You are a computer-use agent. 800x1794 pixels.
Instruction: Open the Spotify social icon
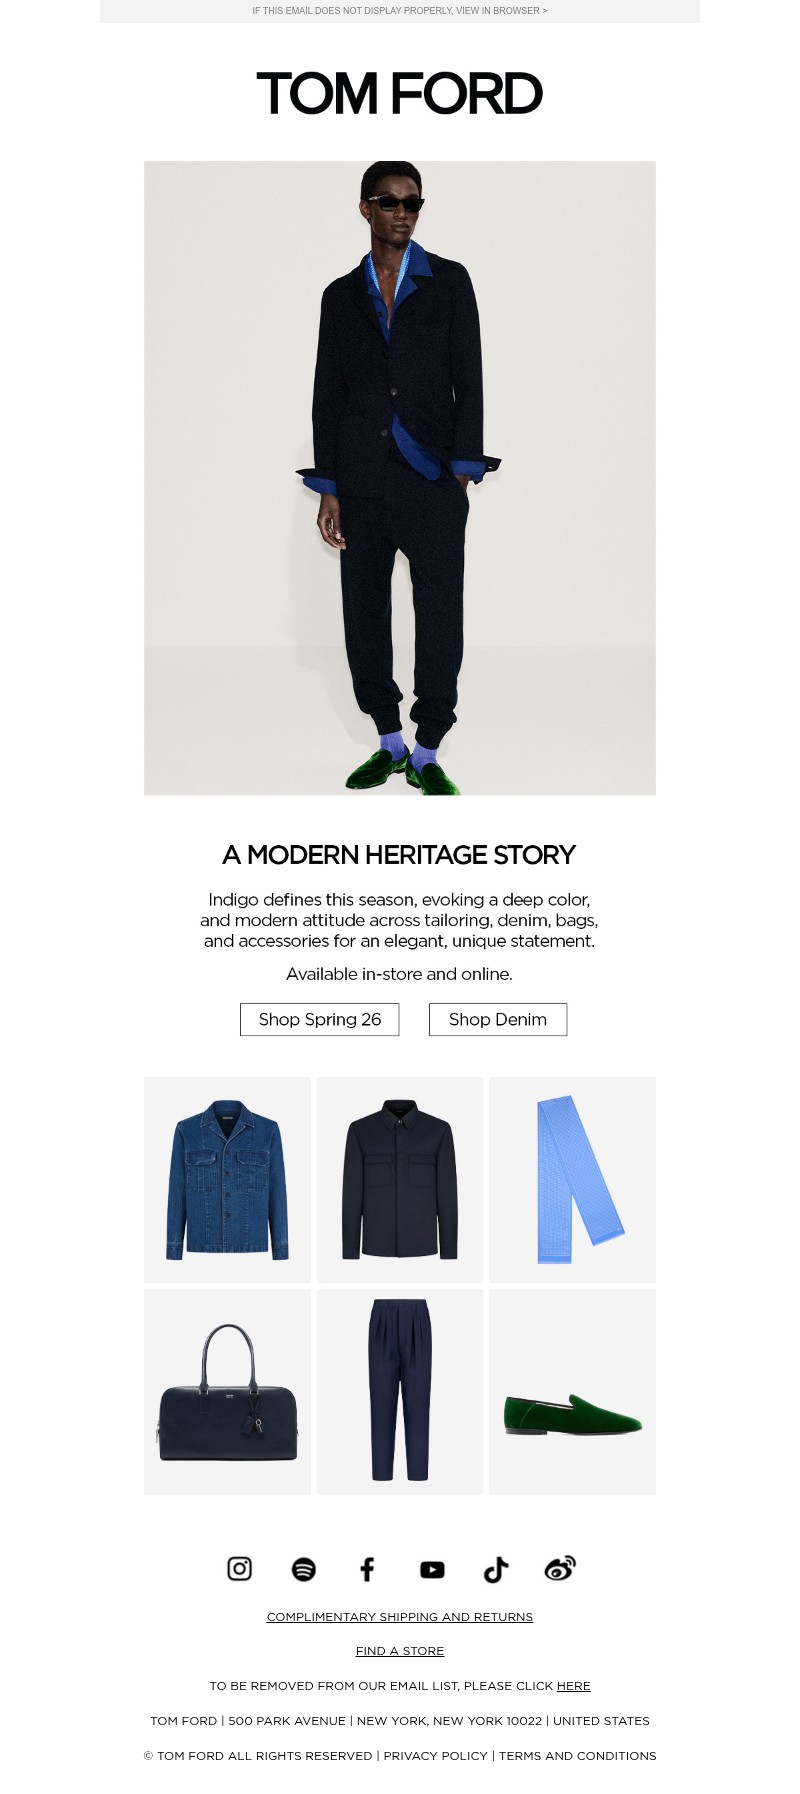[304, 1569]
